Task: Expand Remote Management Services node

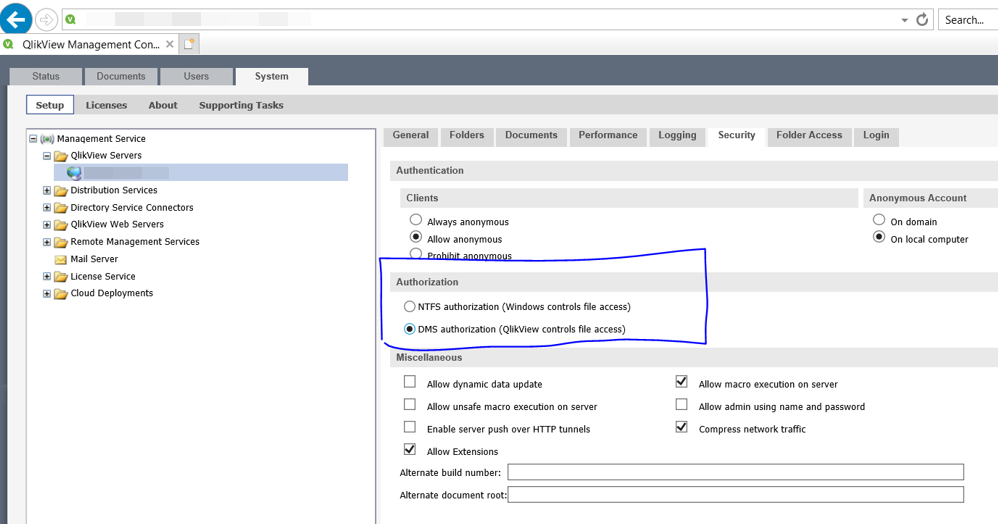Action: pos(46,241)
